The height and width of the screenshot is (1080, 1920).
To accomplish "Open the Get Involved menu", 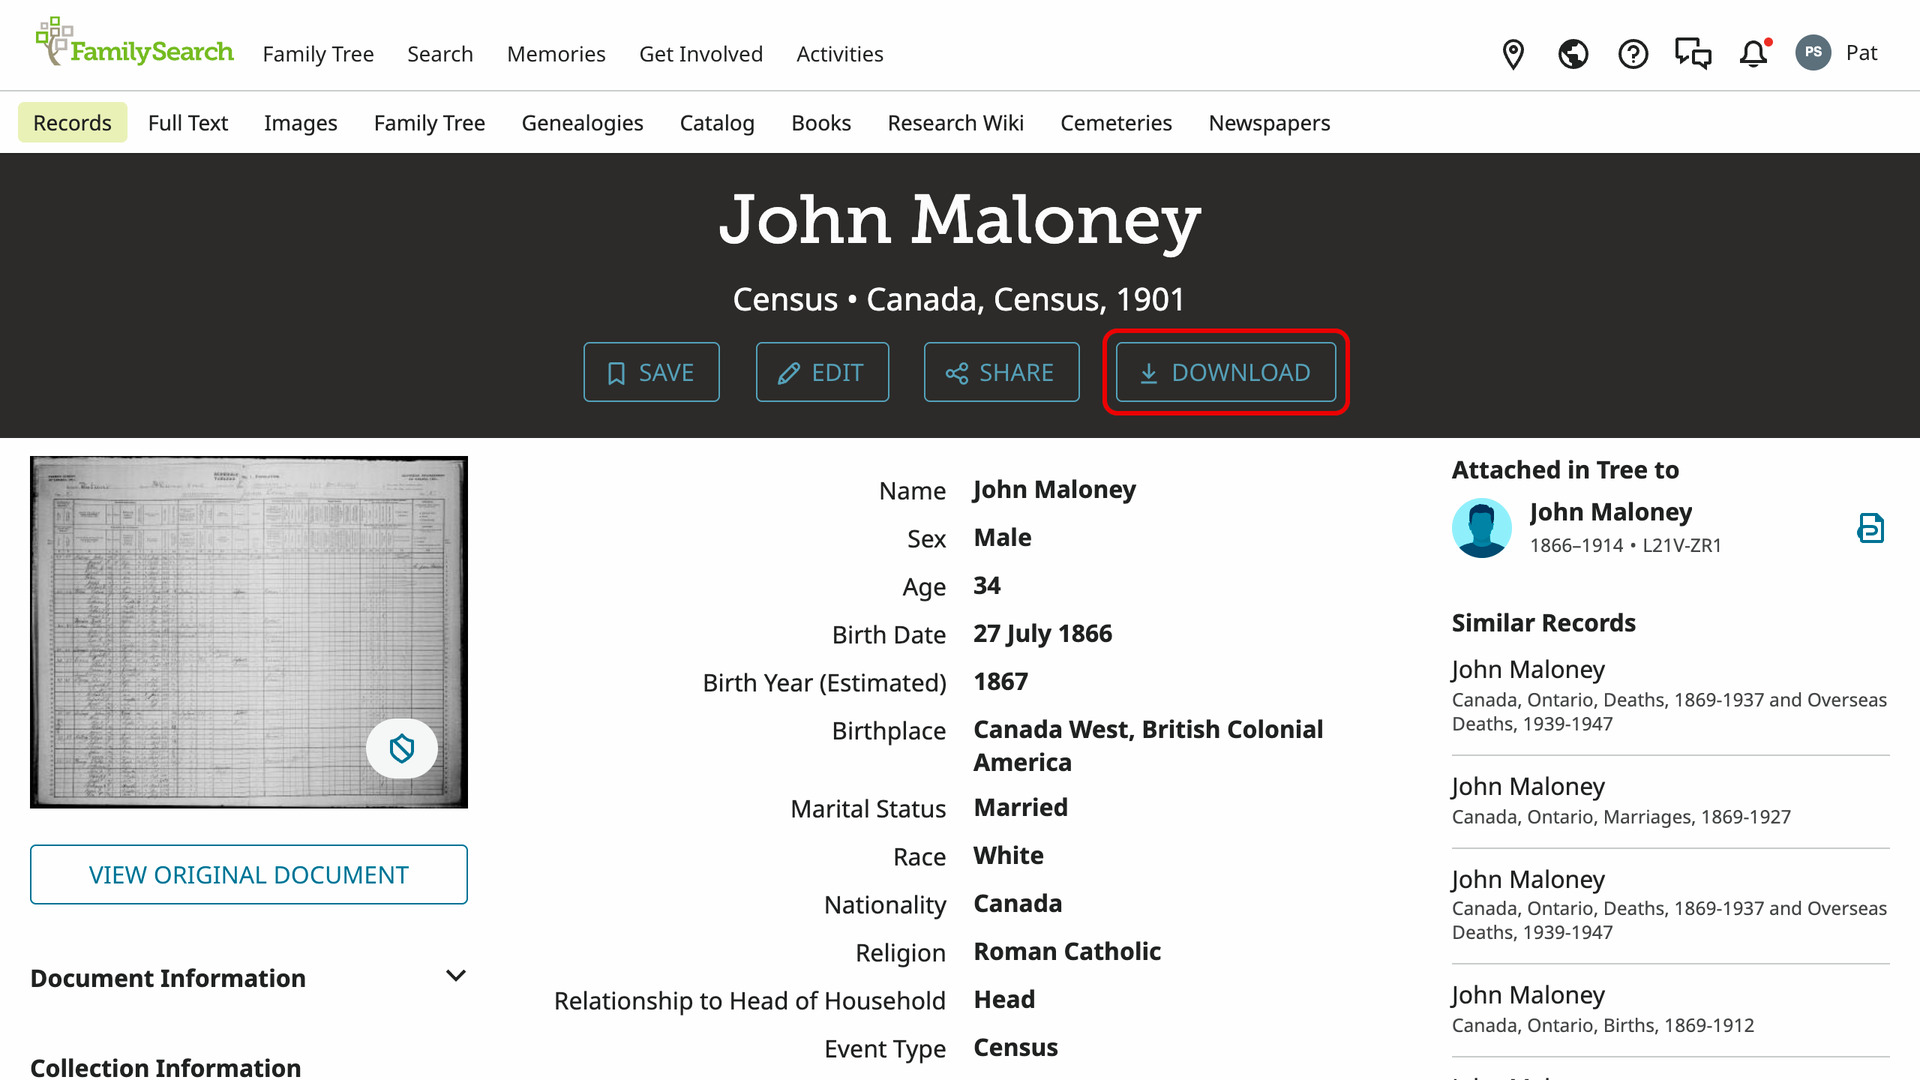I will [x=701, y=54].
